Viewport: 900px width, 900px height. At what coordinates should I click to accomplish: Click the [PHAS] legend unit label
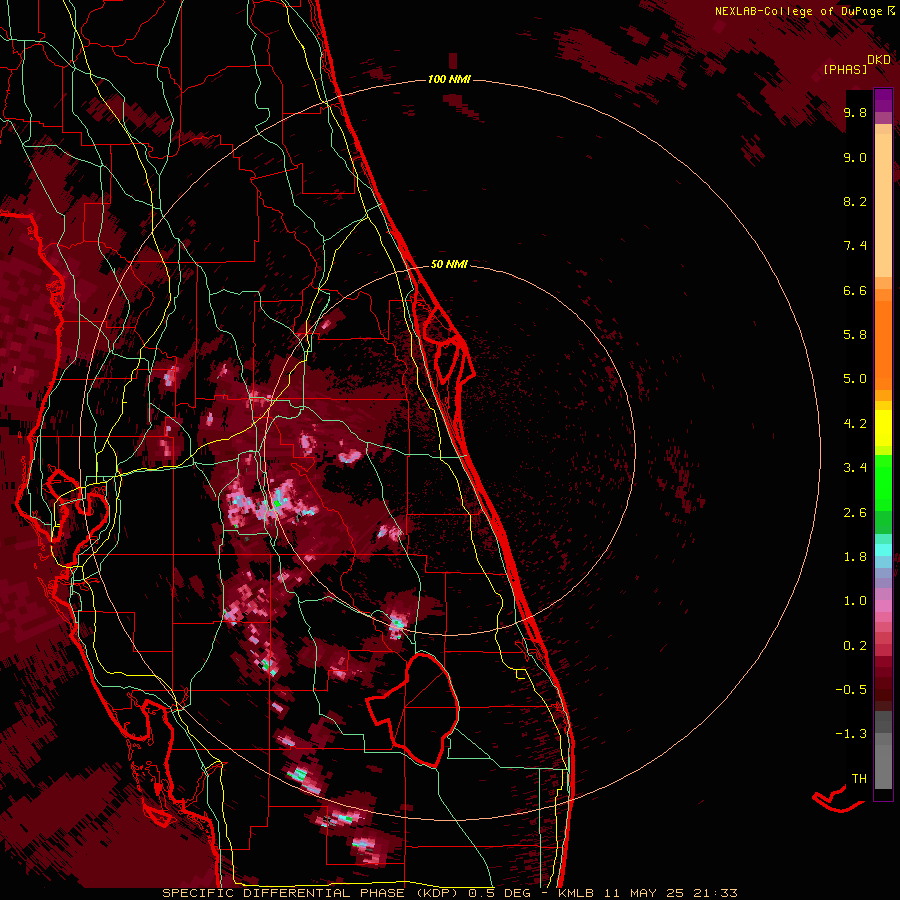point(845,69)
